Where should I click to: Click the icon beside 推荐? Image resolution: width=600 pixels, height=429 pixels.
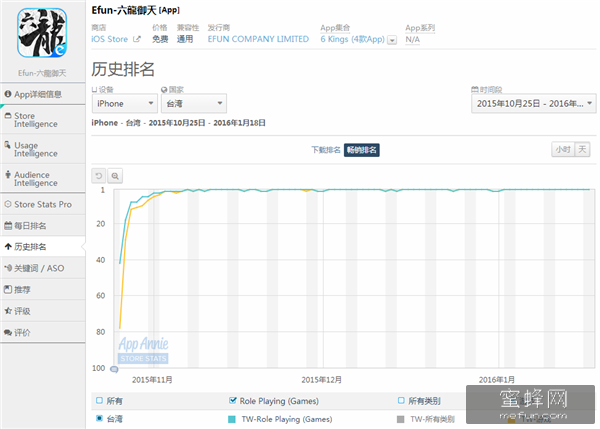tap(8, 289)
